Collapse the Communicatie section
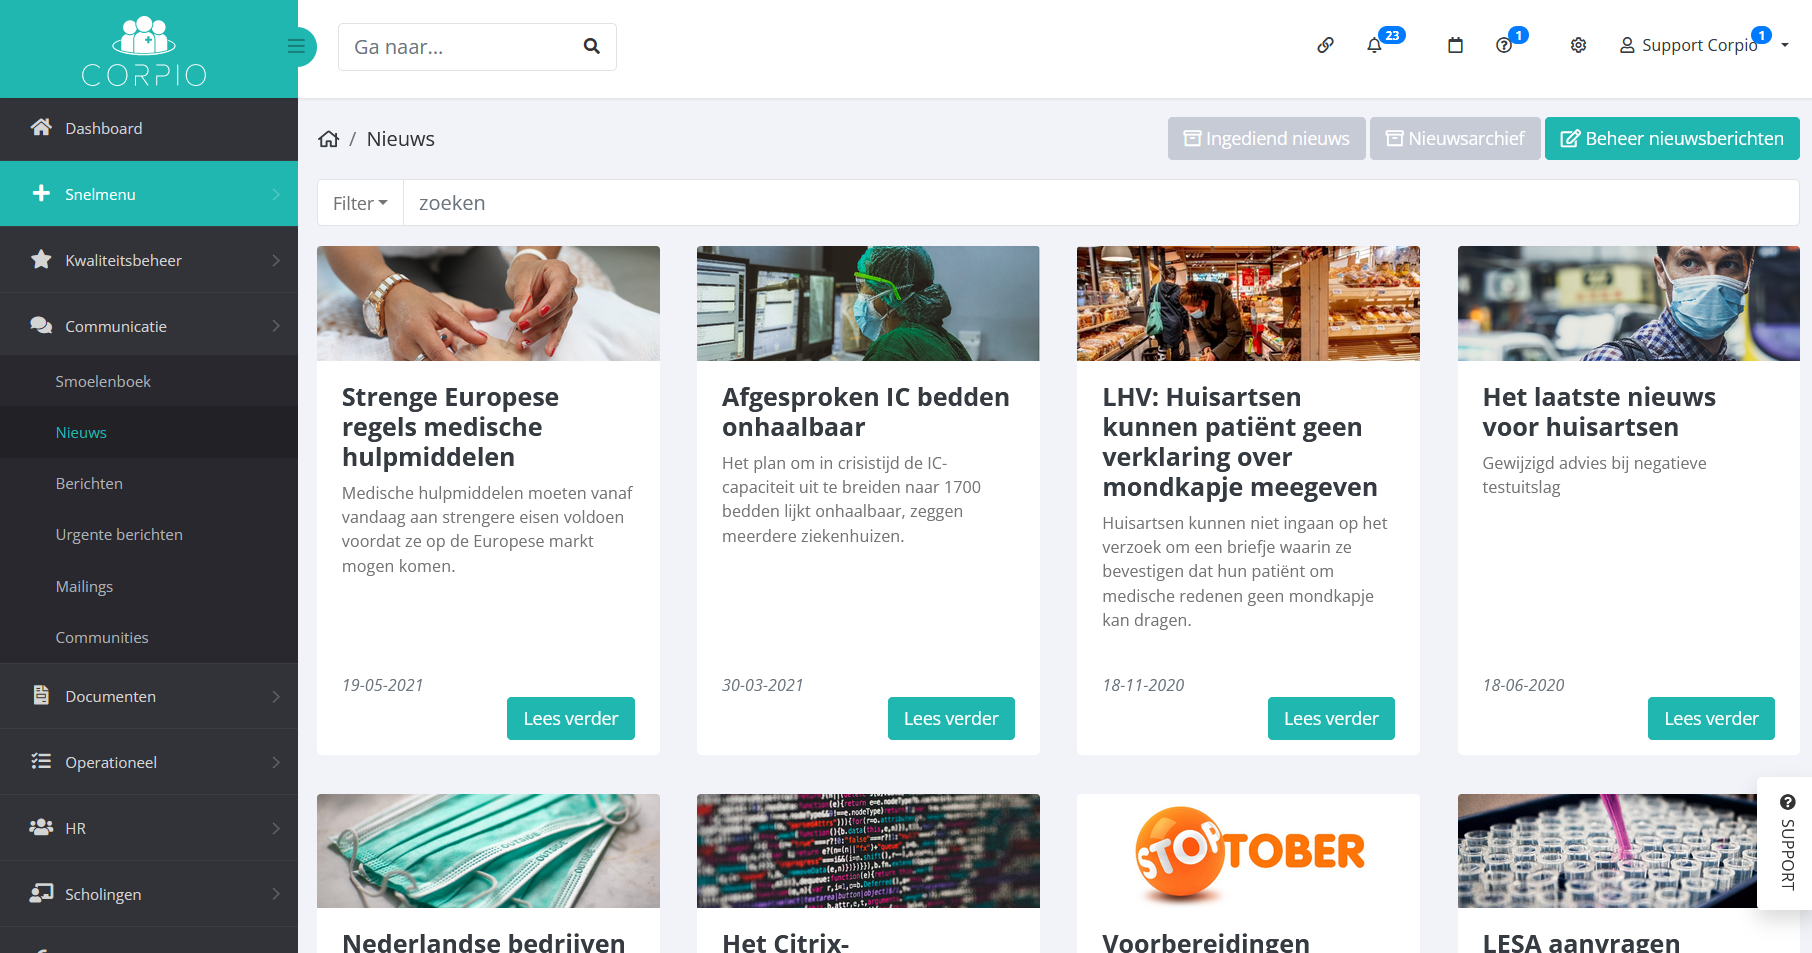This screenshot has height=953, width=1812. pos(149,326)
